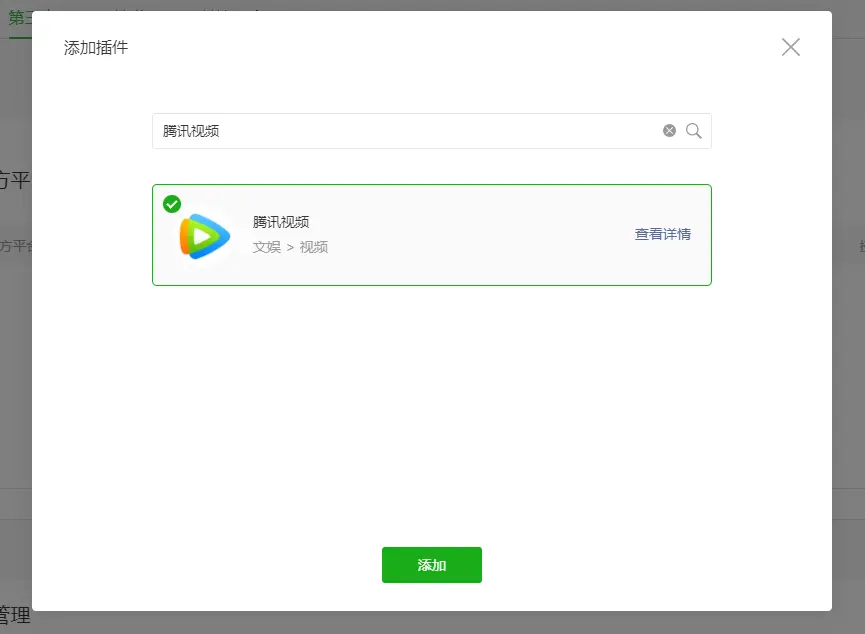Clear the search box text
The width and height of the screenshot is (865, 634).
[x=669, y=131]
